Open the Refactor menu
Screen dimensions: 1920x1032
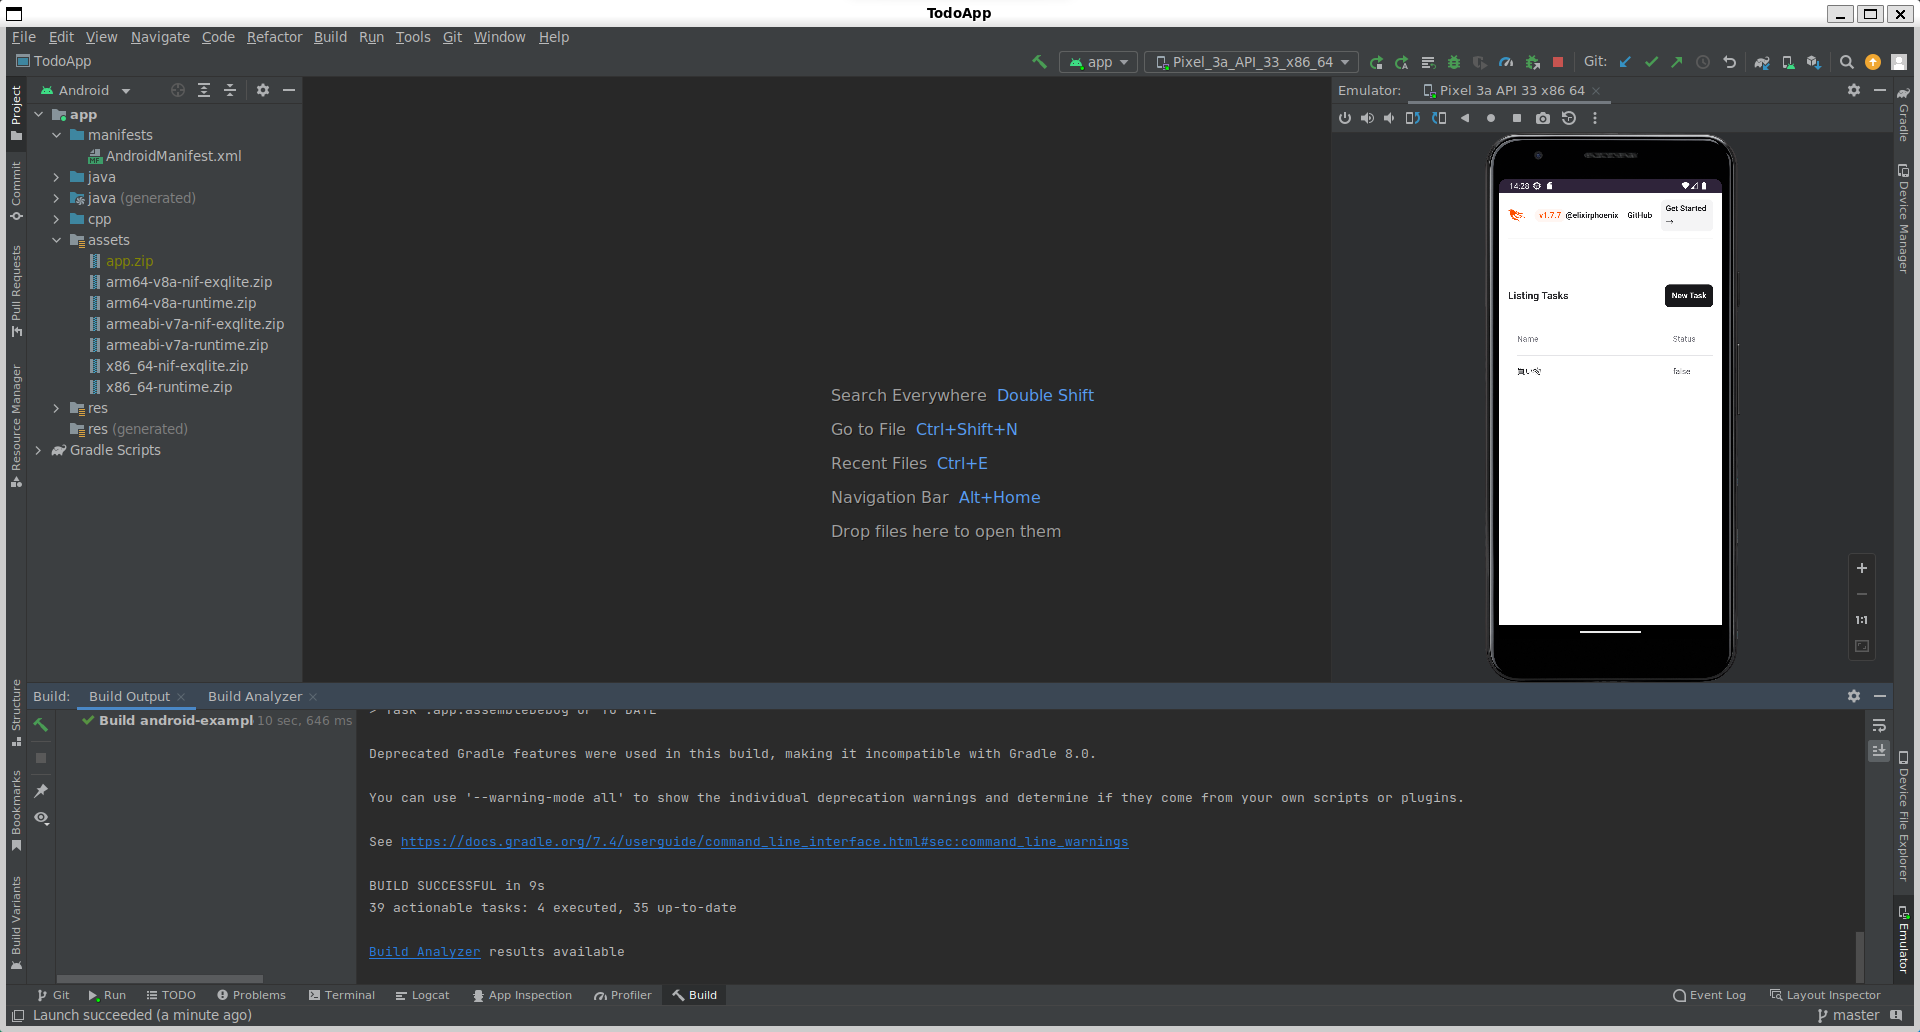274,37
